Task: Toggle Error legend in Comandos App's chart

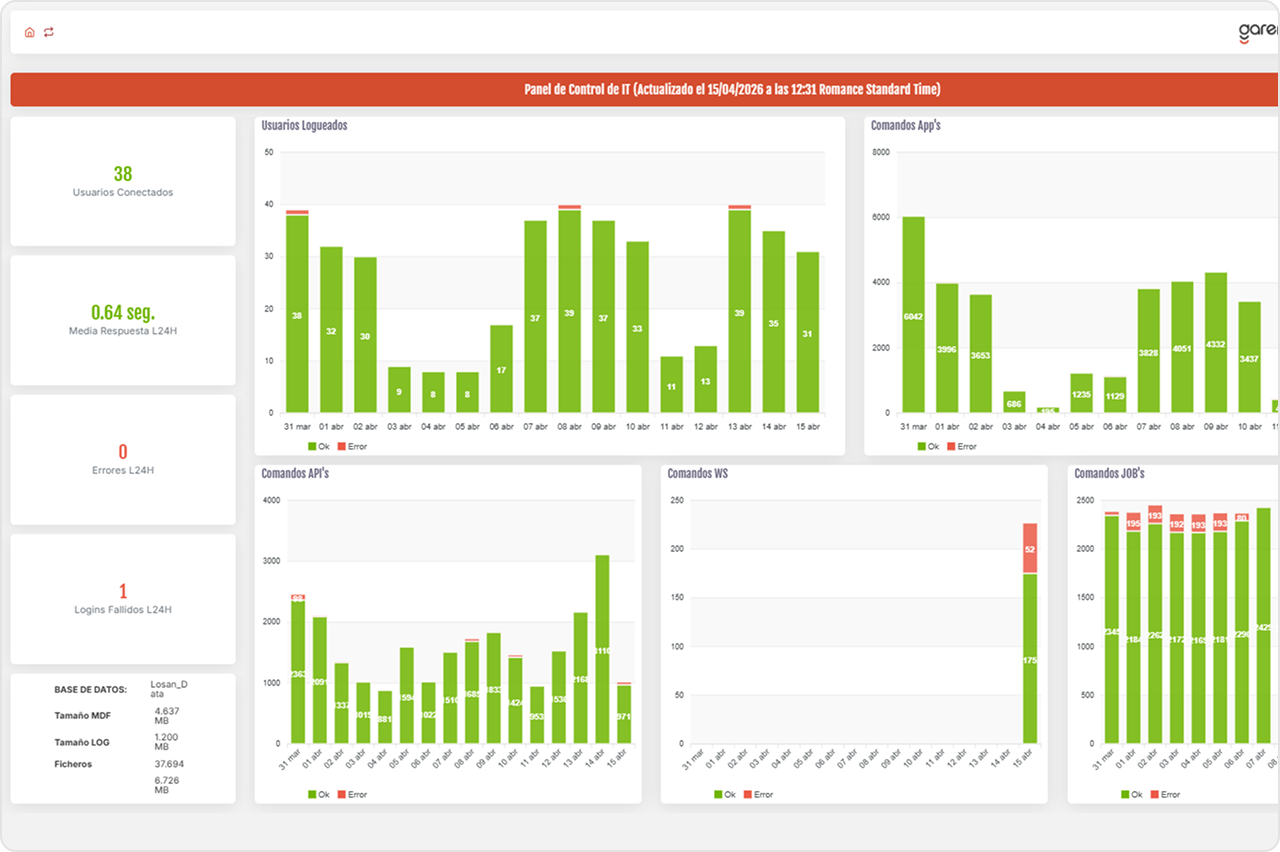Action: [x=961, y=446]
